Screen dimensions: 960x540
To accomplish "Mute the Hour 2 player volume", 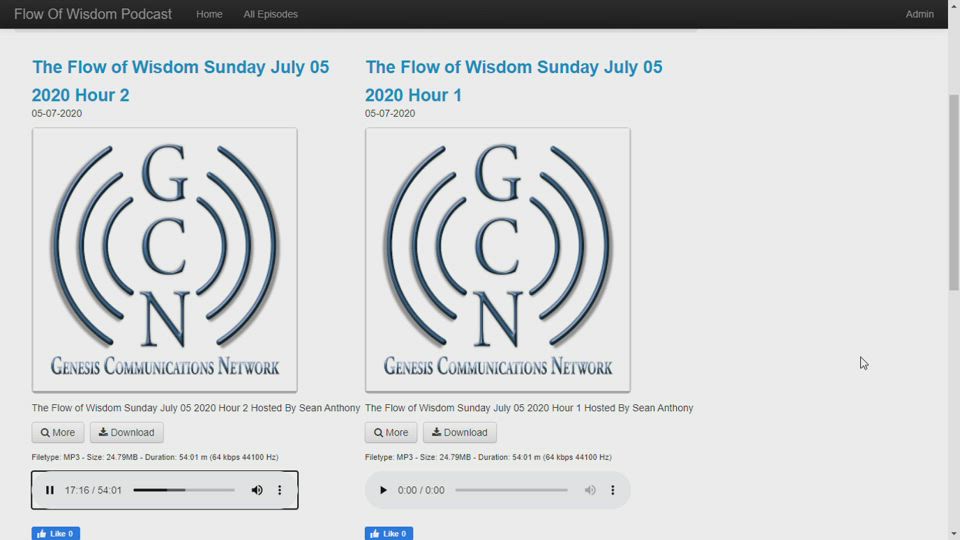I will point(257,490).
